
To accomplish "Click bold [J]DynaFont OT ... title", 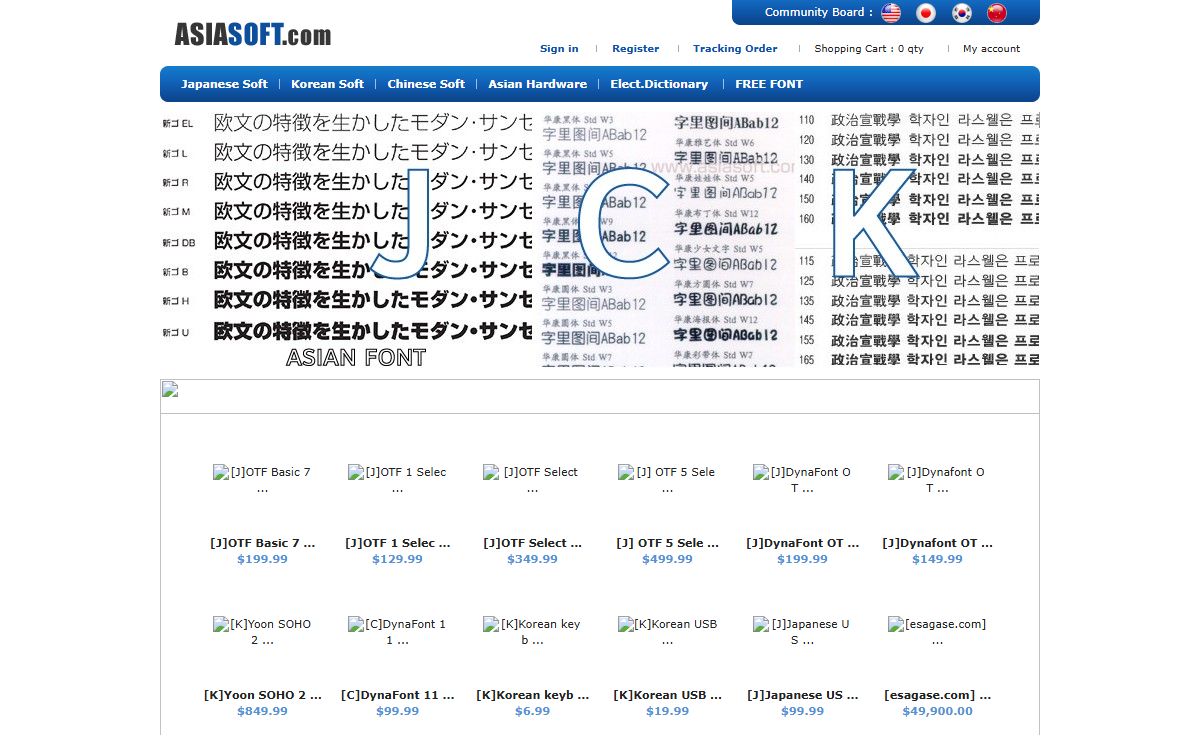I will click(x=802, y=543).
